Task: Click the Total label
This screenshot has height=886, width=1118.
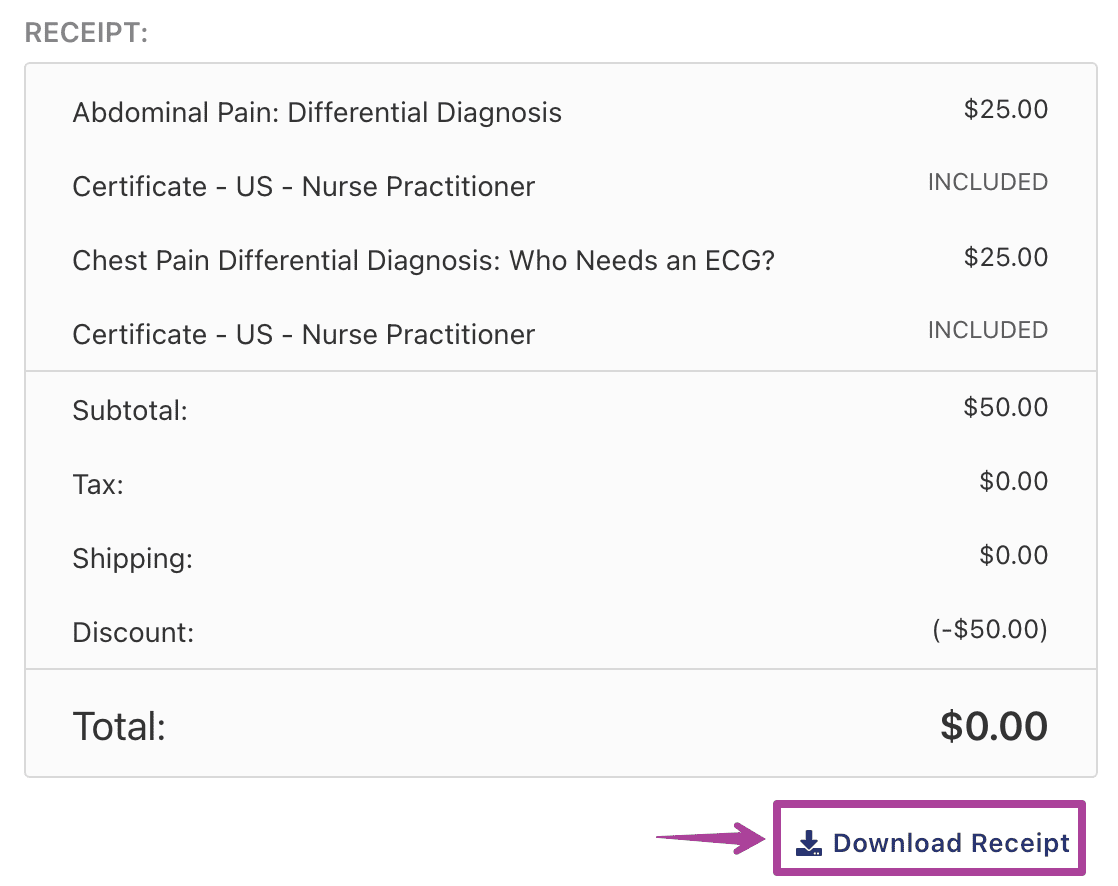Action: 119,726
